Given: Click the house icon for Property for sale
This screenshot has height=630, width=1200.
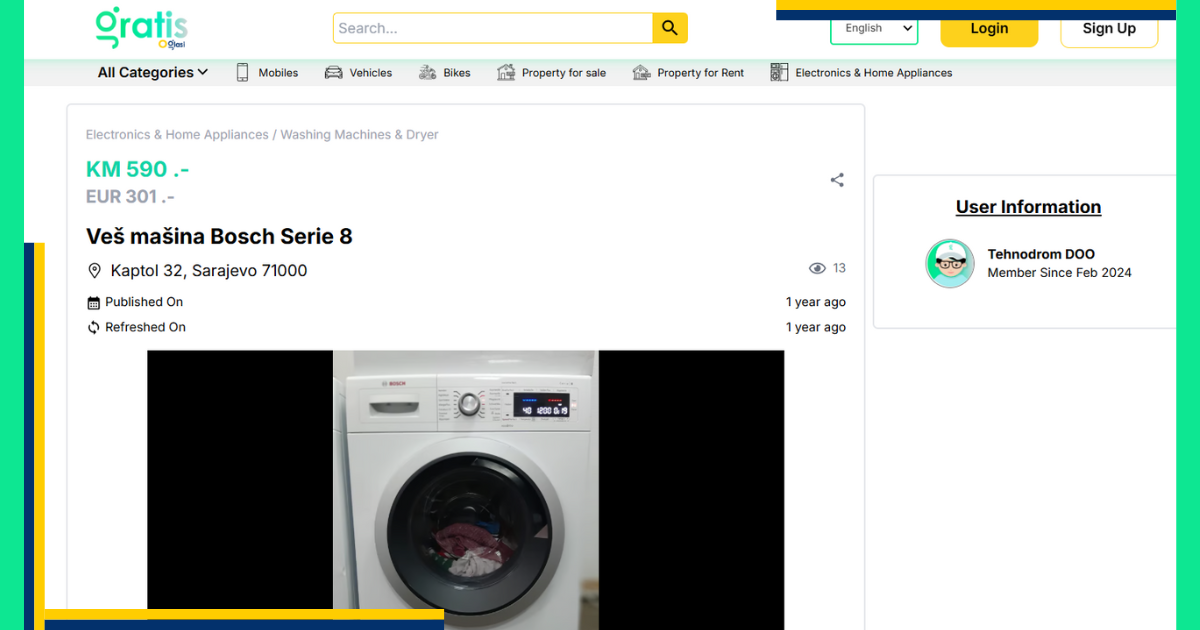Looking at the screenshot, I should click(506, 72).
